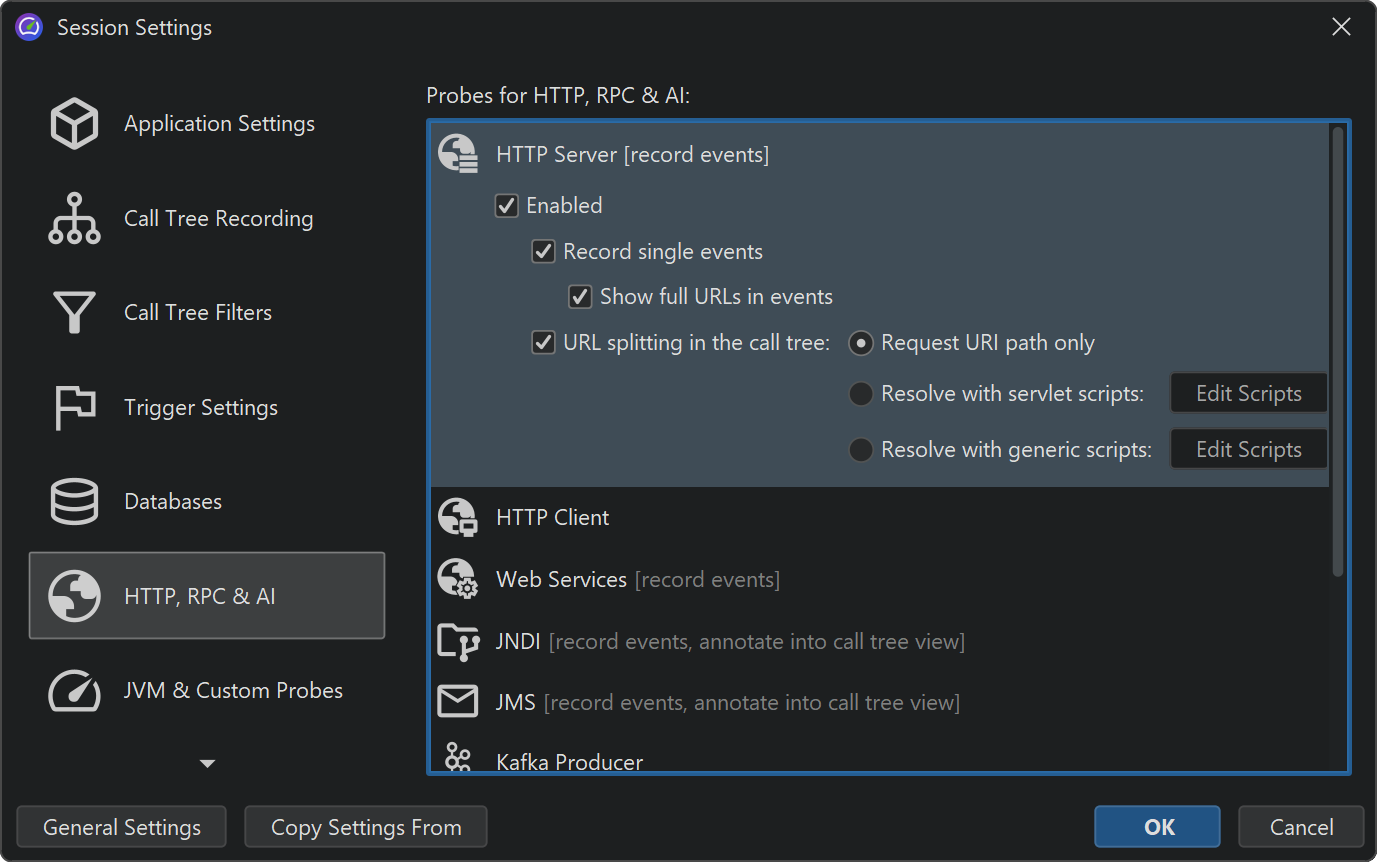Click the Kafka Producer probe icon
Viewport: 1377px width, 862px height.
(458, 758)
